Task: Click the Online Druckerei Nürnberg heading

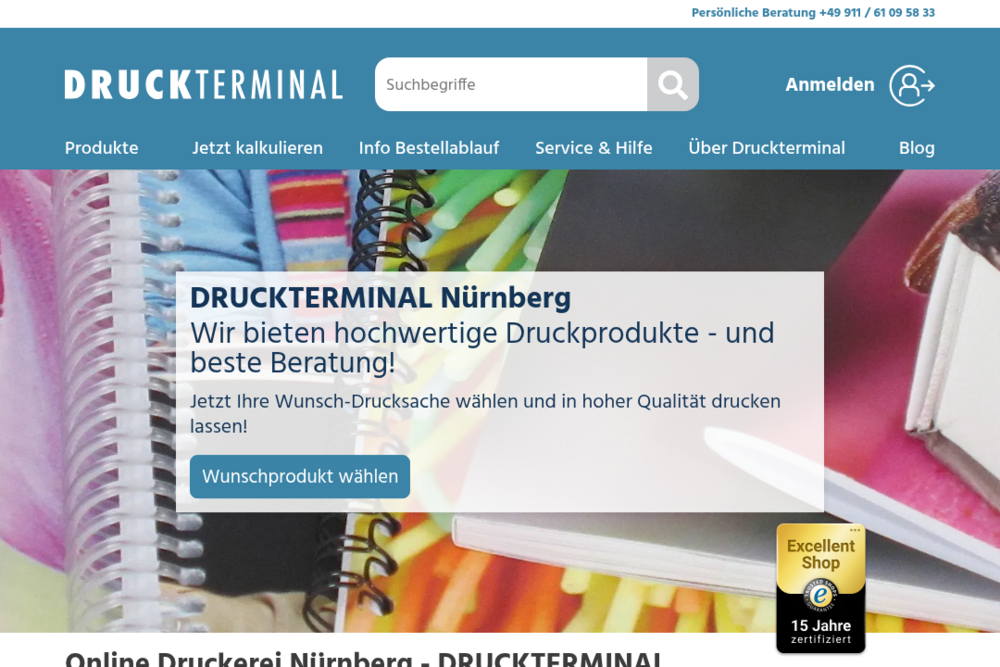Action: pyautogui.click(x=364, y=659)
